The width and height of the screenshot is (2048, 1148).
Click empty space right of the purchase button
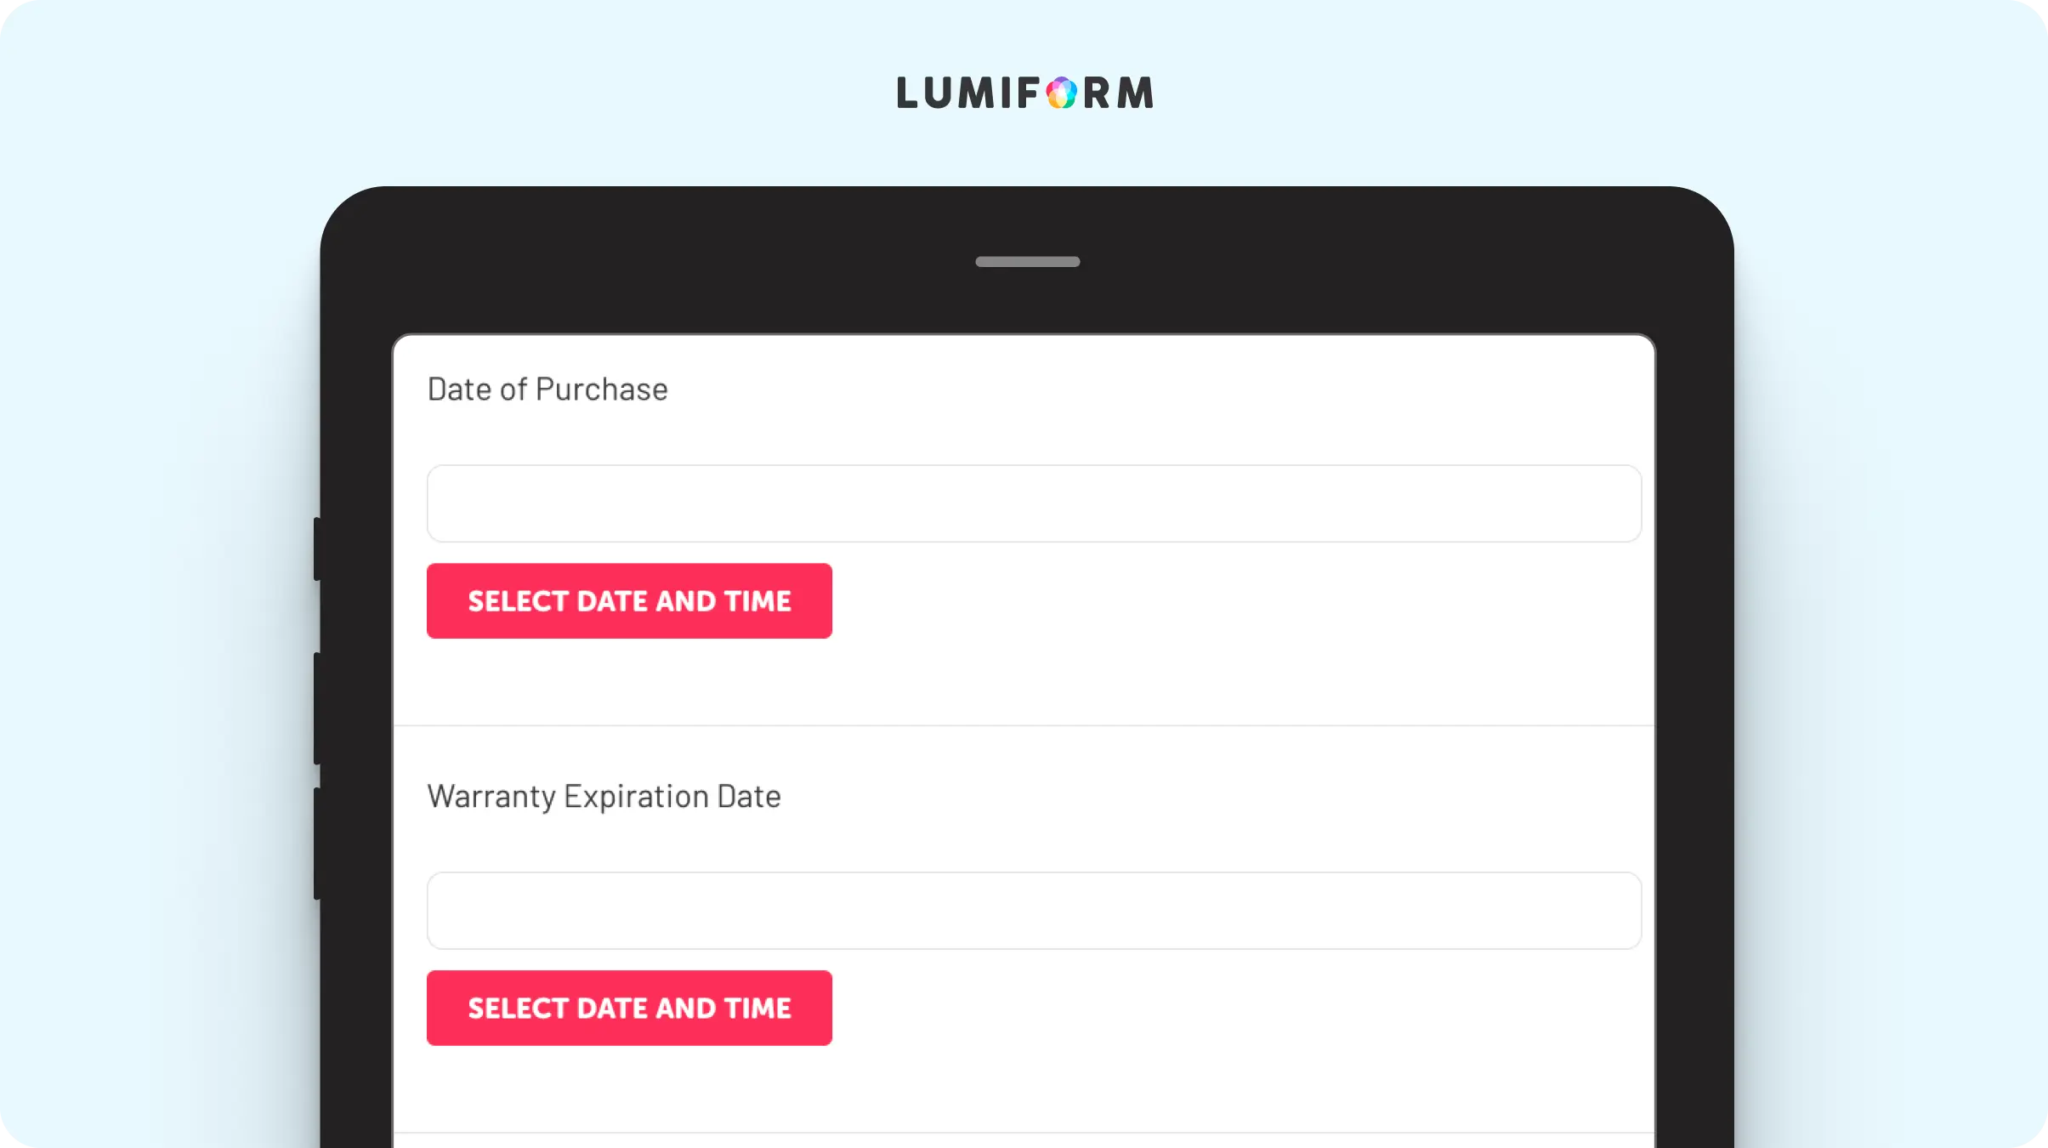point(1240,601)
